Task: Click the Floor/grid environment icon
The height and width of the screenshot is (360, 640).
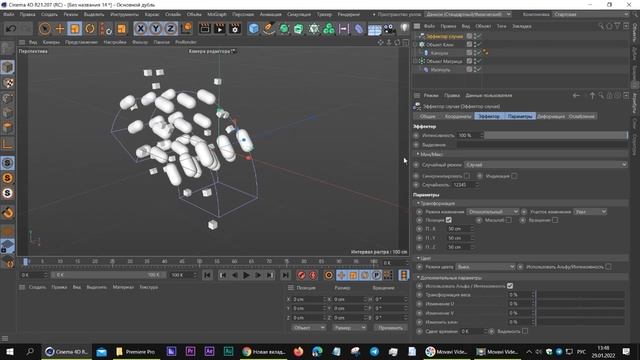Action: coord(374,29)
